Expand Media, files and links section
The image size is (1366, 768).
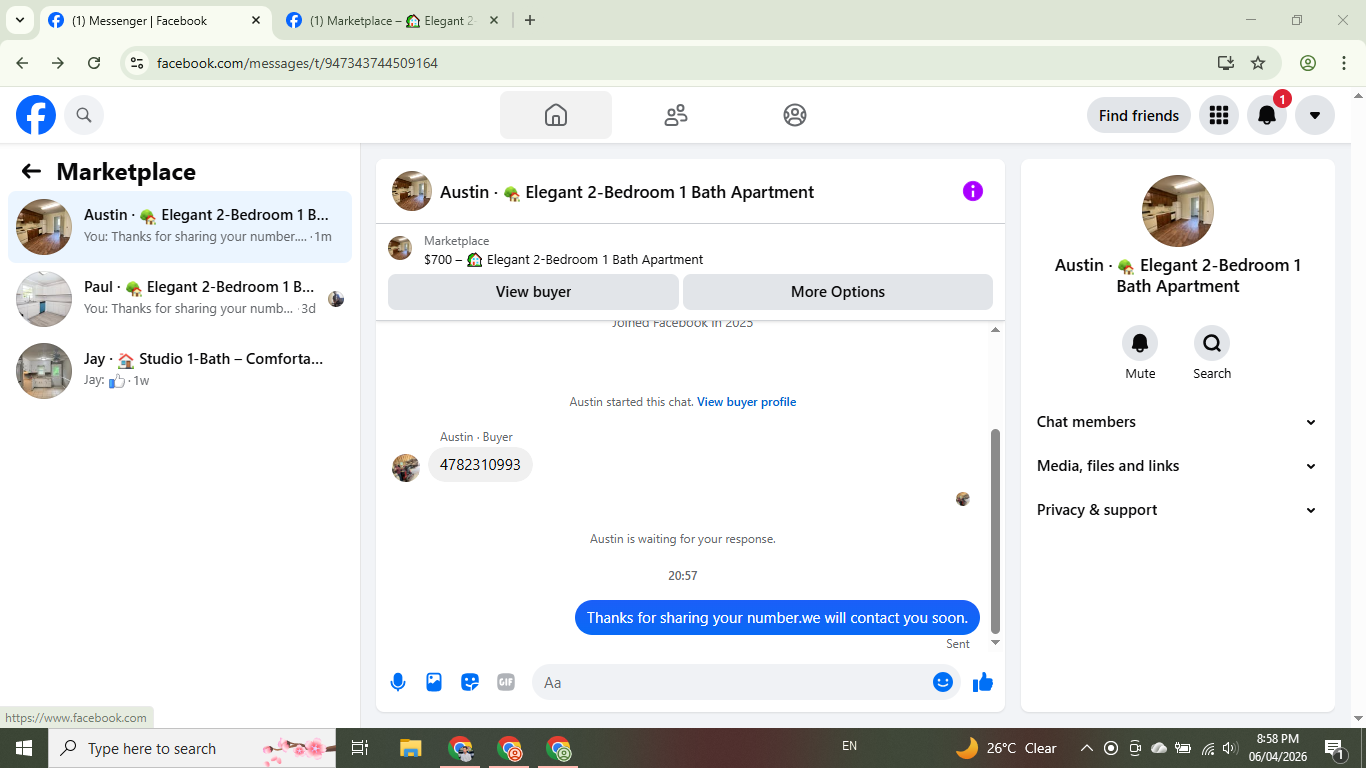pyautogui.click(x=1178, y=466)
